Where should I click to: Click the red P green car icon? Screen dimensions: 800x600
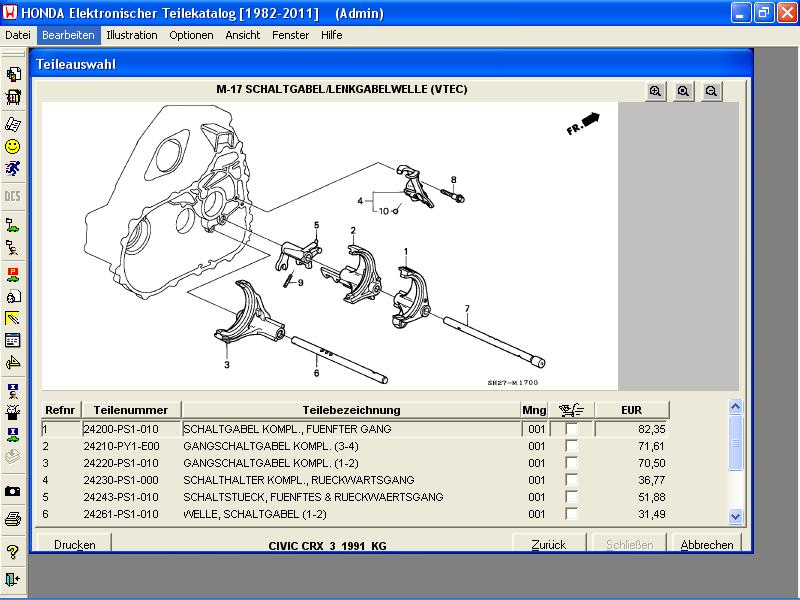point(13,274)
